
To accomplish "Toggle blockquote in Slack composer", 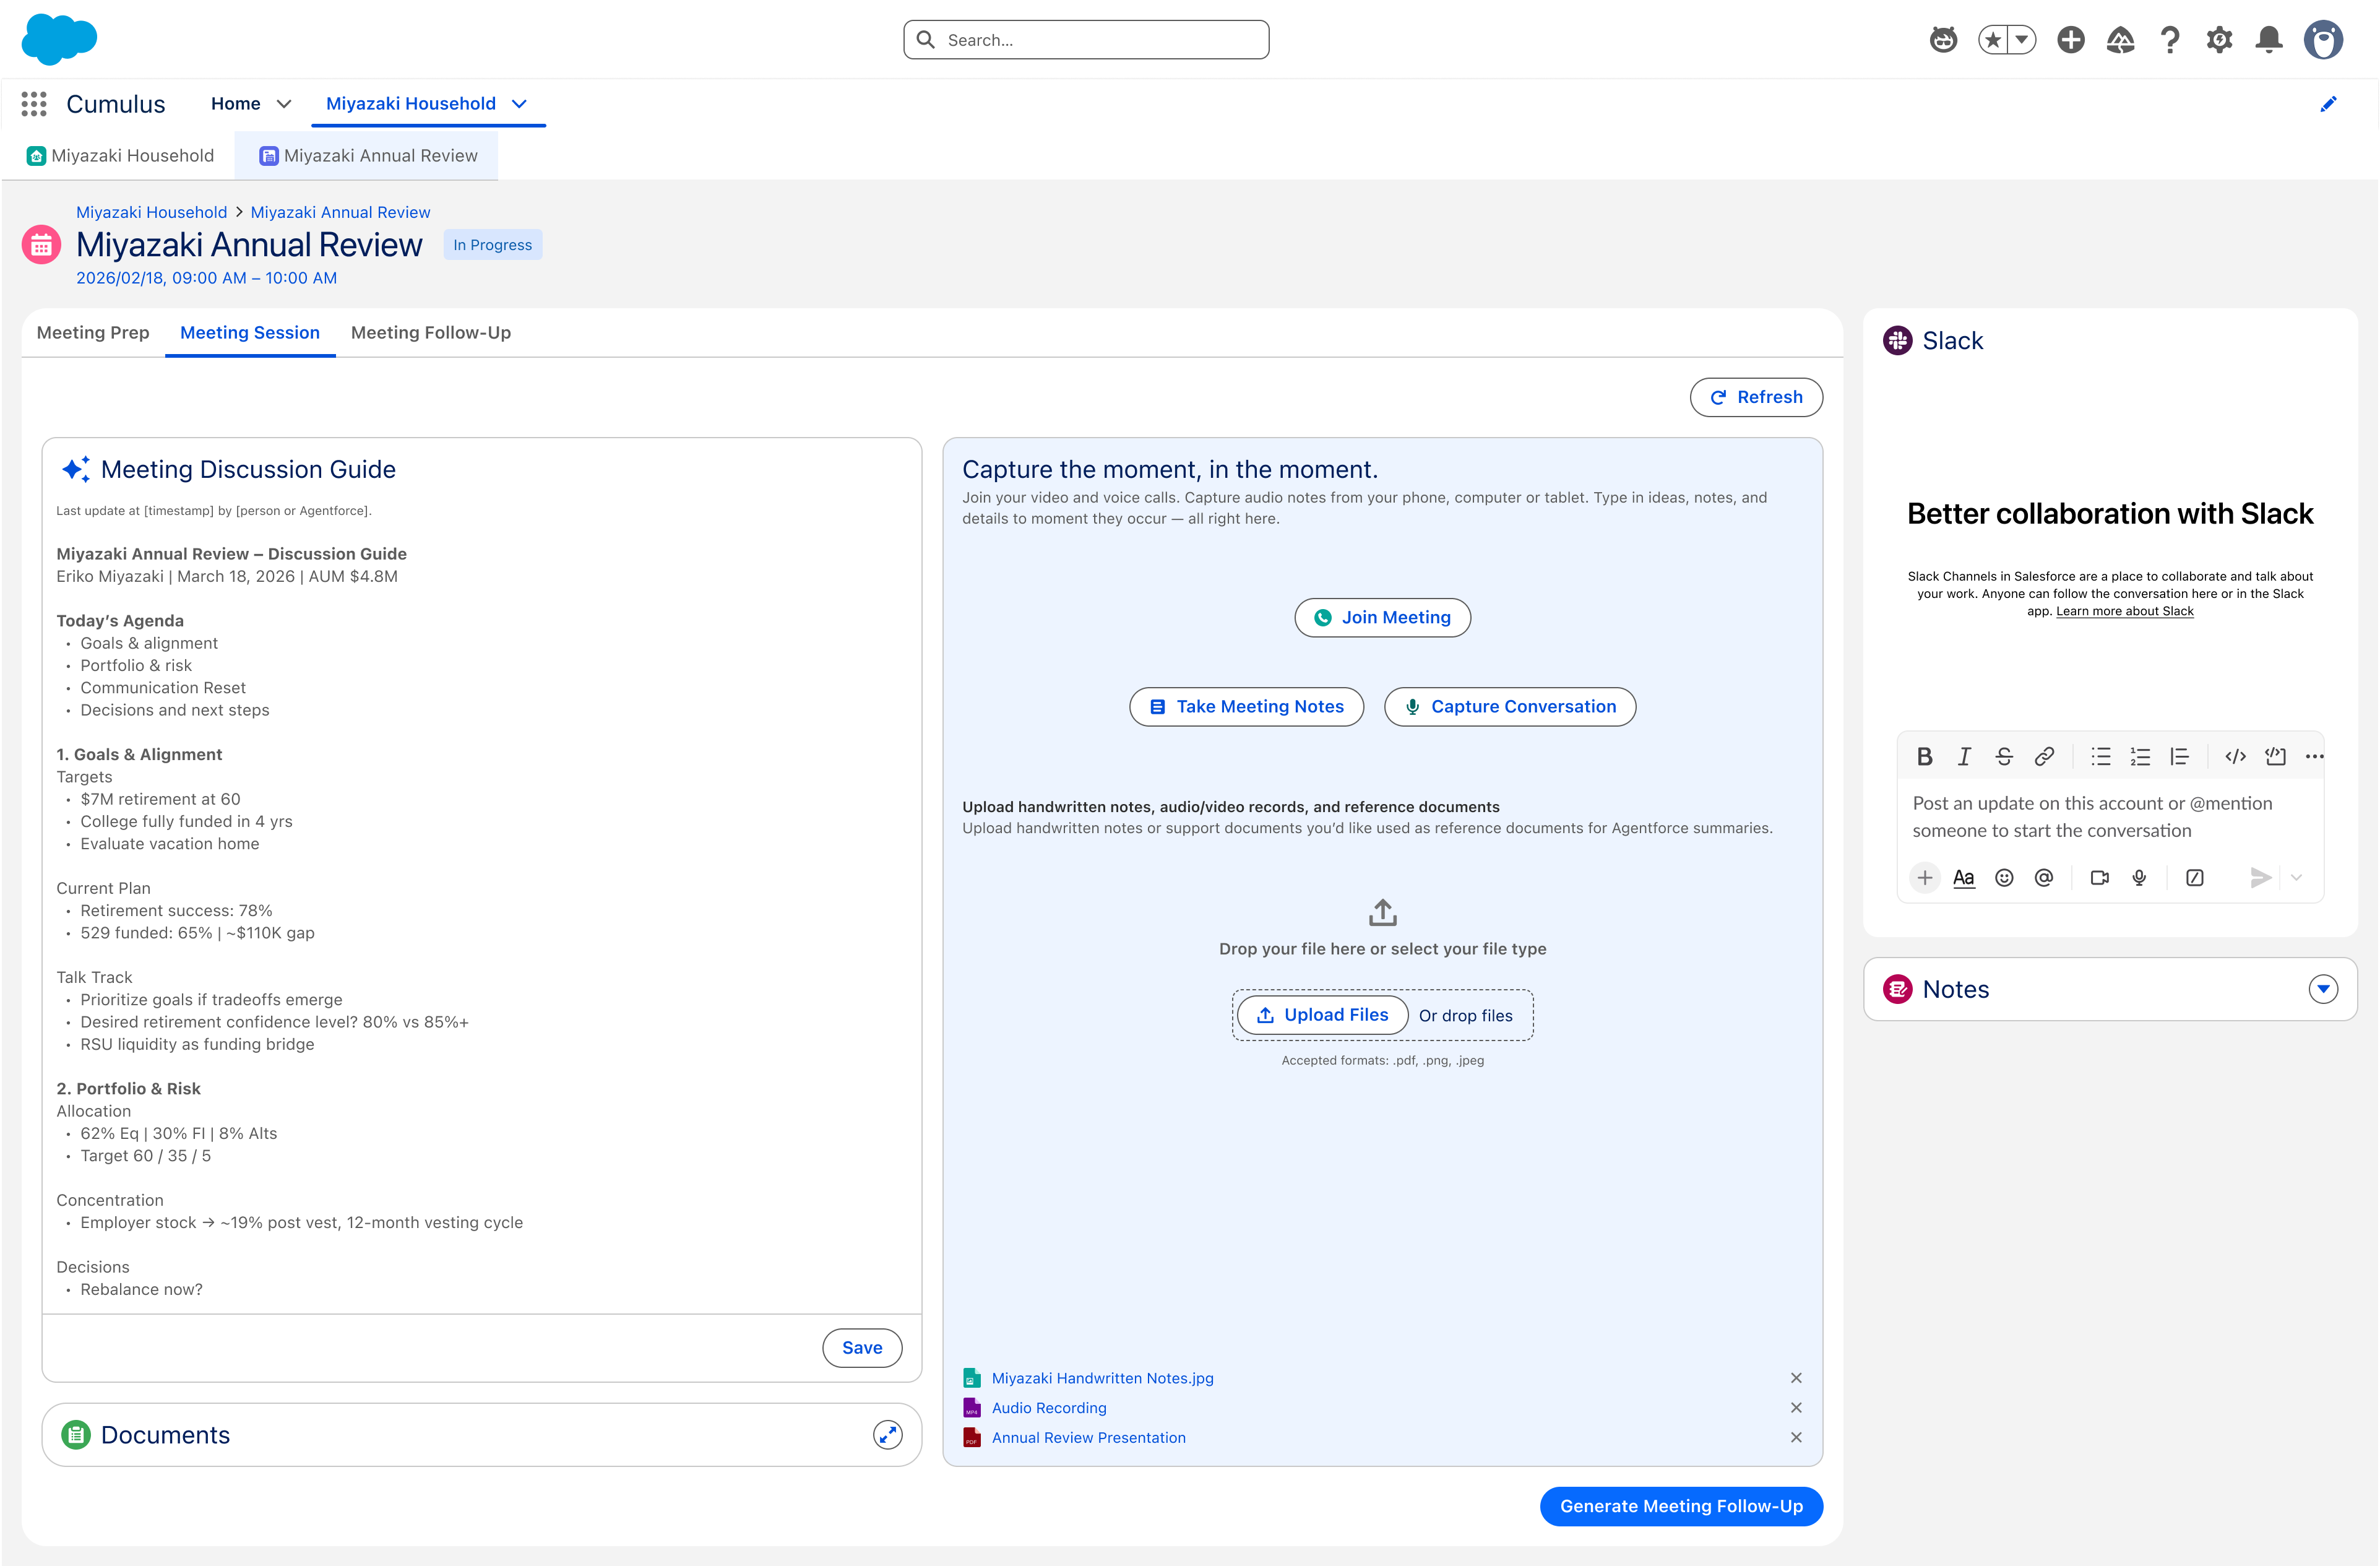I will pyautogui.click(x=2180, y=757).
